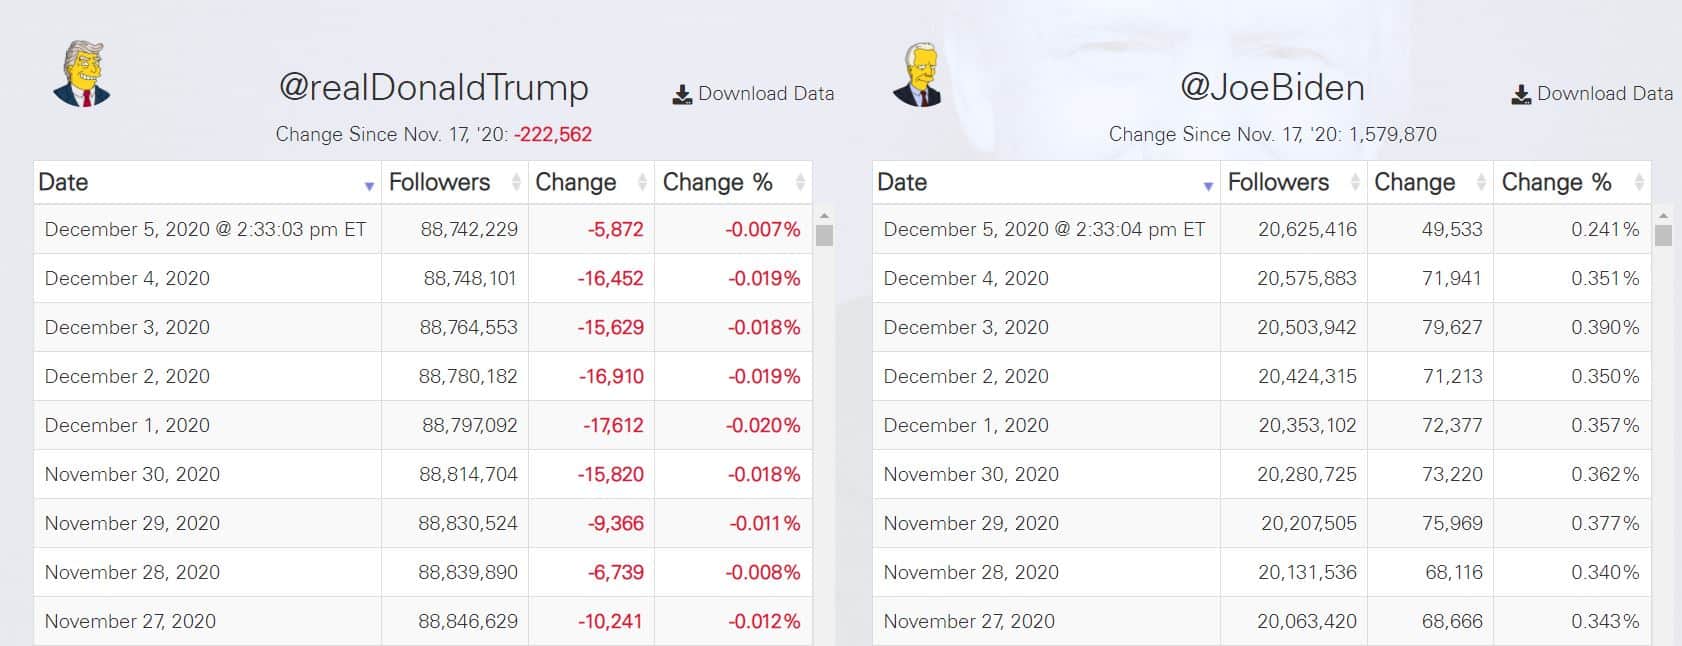This screenshot has height=646, width=1682.
Task: Click the Biden cartoon avatar icon
Action: coord(917,74)
